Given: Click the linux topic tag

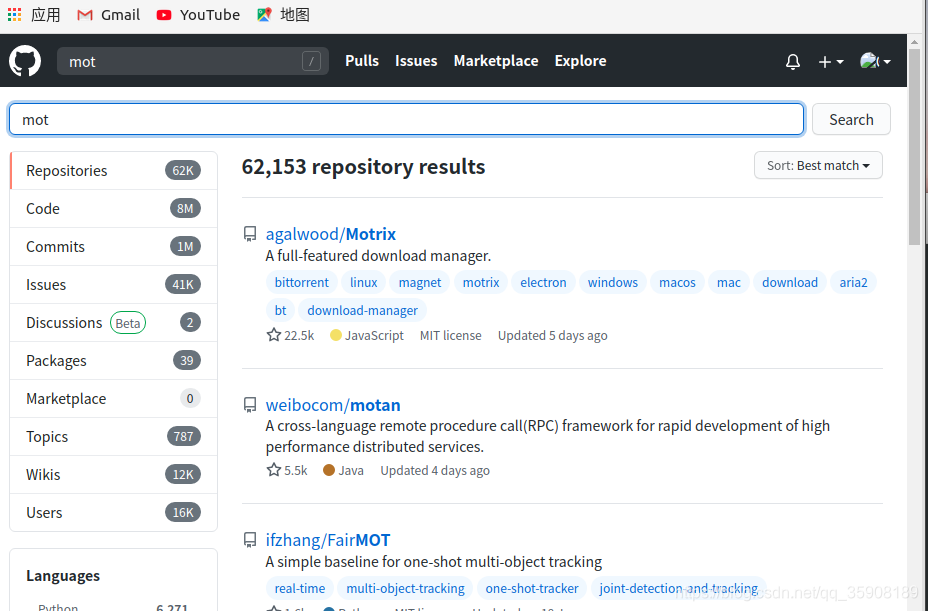Looking at the screenshot, I should (363, 282).
